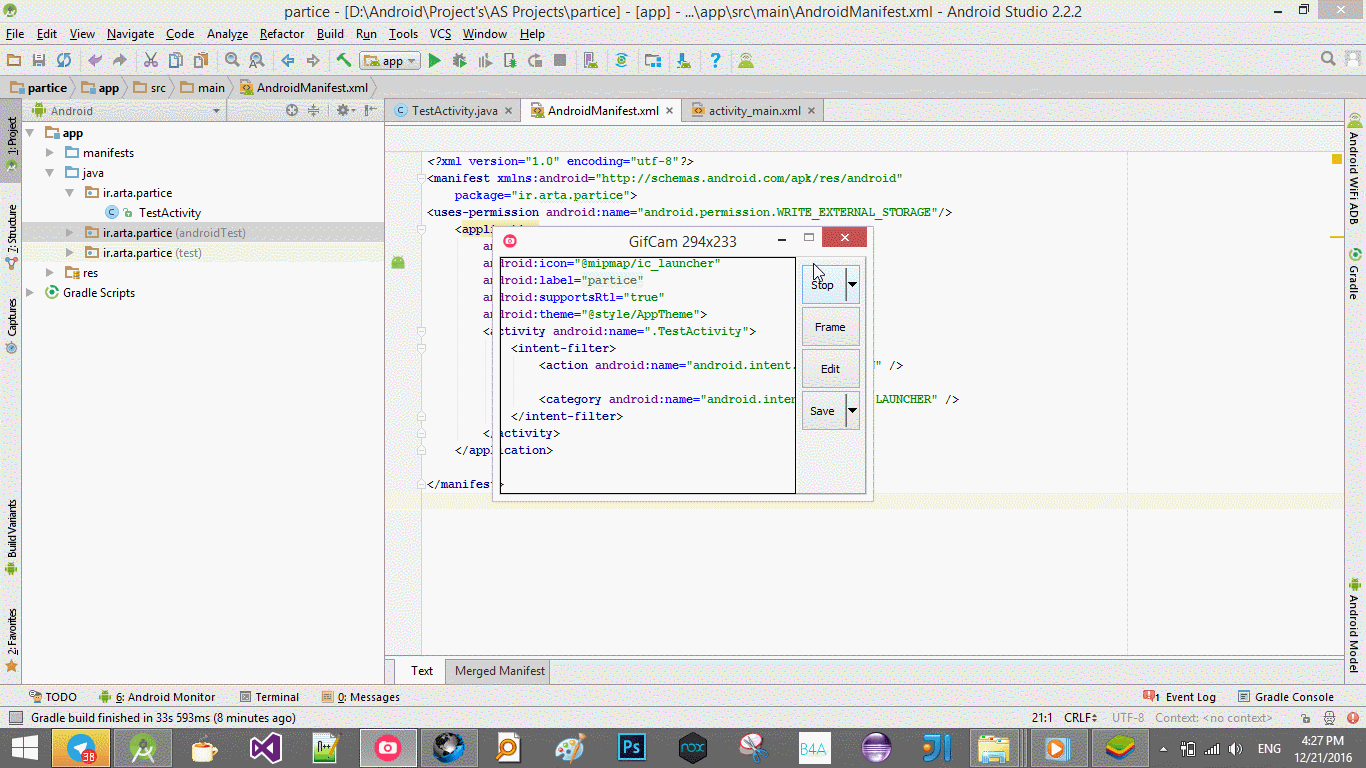The width and height of the screenshot is (1366, 768).
Task: Click the Synchronize refresh toolbar icon
Action: [x=63, y=61]
